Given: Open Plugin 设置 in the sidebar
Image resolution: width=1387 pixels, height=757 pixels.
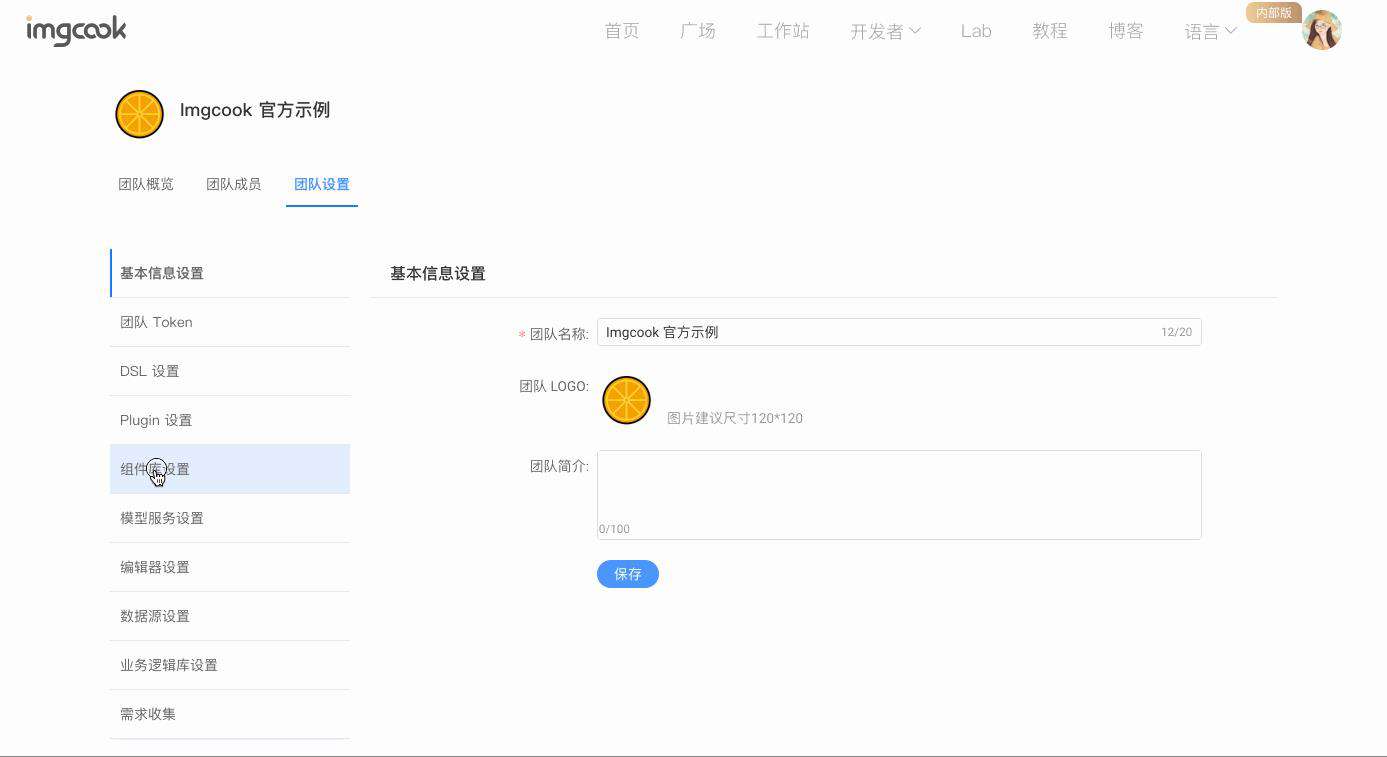Looking at the screenshot, I should point(230,420).
